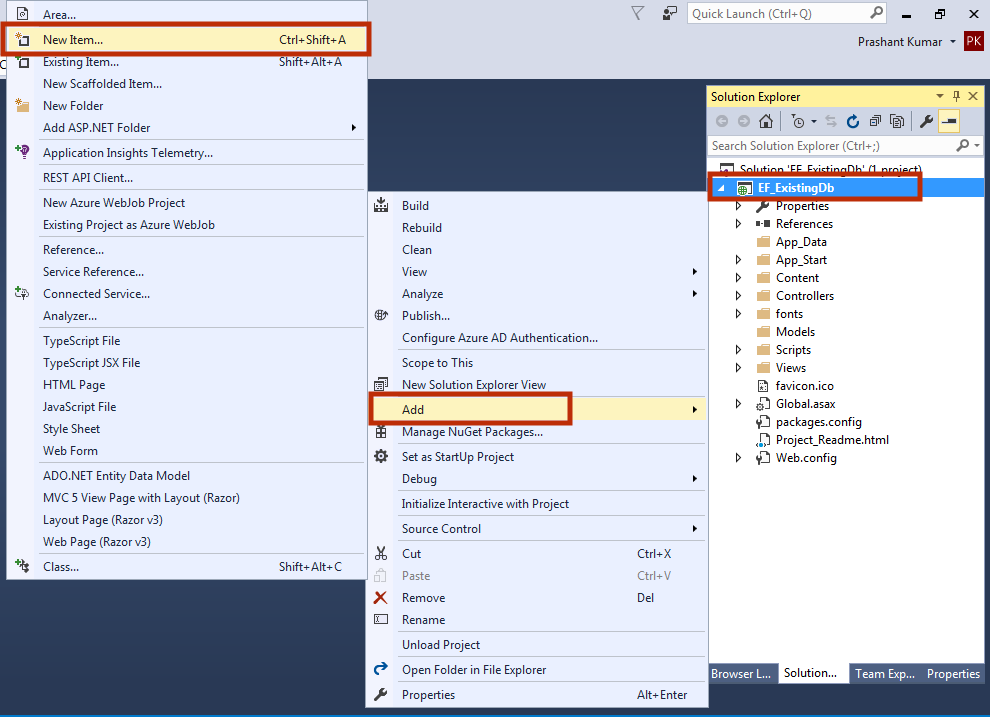
Task: Click the Collapse All icon in Solution Explorer
Action: point(875,121)
